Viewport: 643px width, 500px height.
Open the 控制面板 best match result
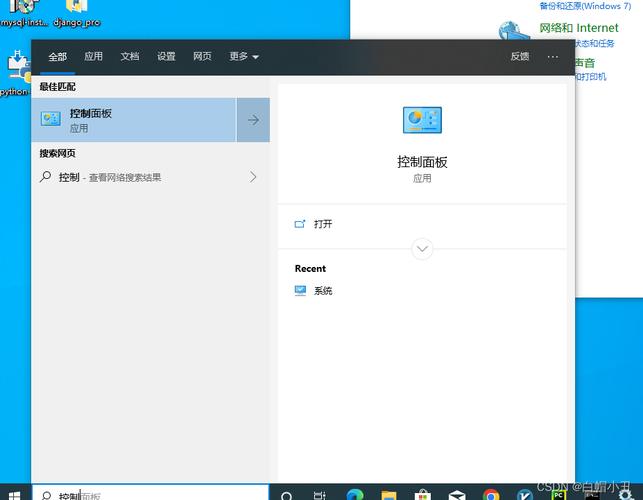(x=135, y=120)
